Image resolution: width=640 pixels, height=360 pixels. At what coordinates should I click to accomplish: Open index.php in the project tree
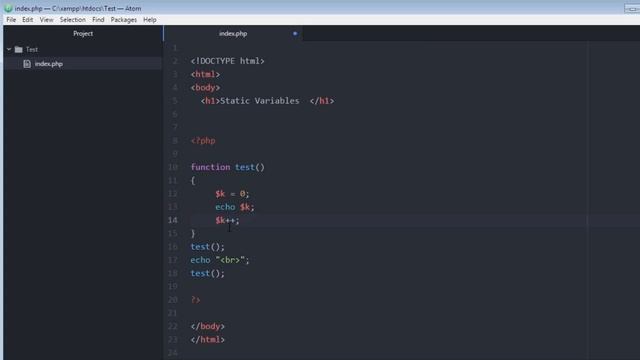click(49, 64)
